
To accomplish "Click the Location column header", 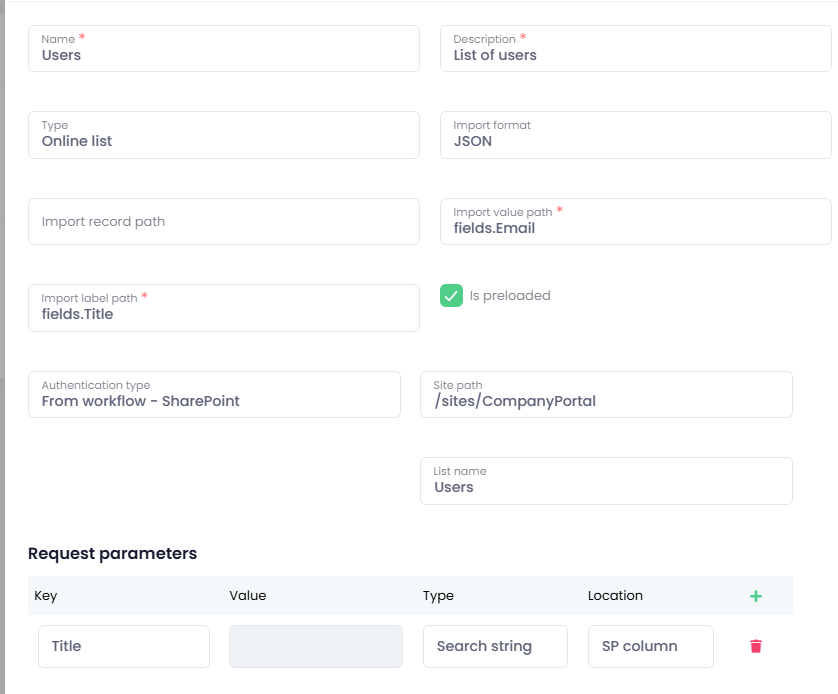I will click(615, 595).
